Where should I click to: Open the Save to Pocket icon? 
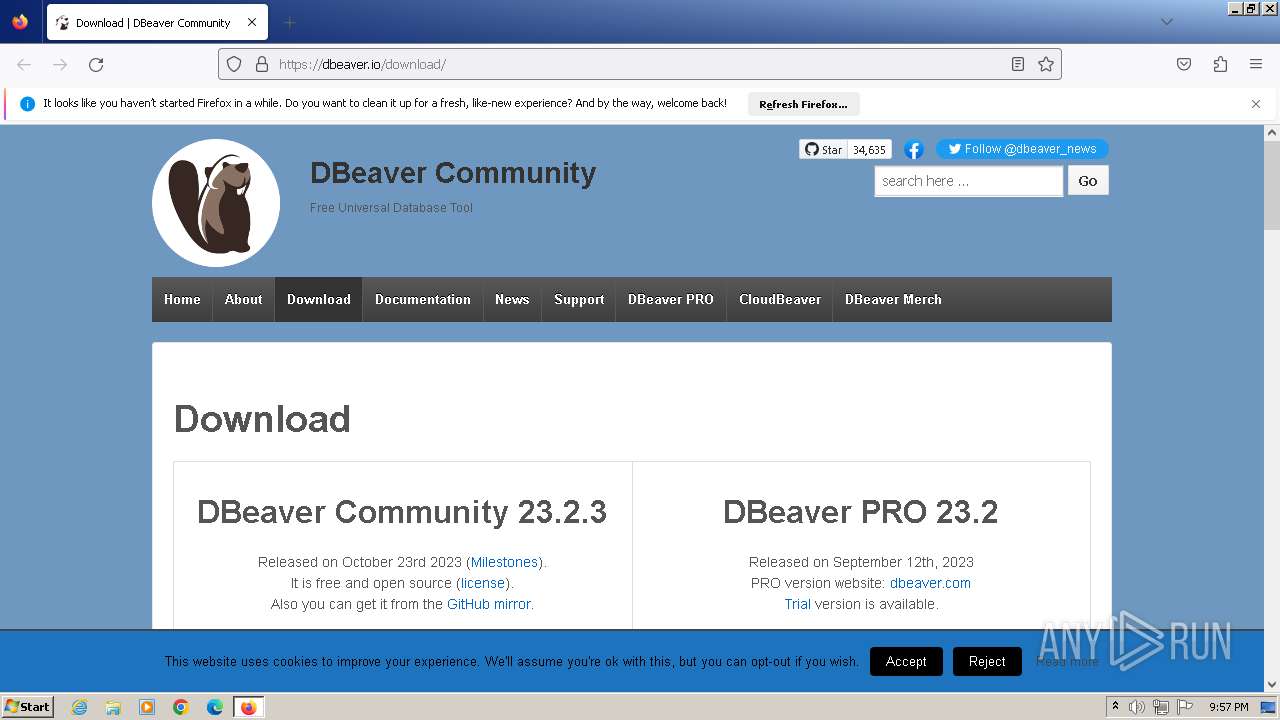[x=1184, y=64]
